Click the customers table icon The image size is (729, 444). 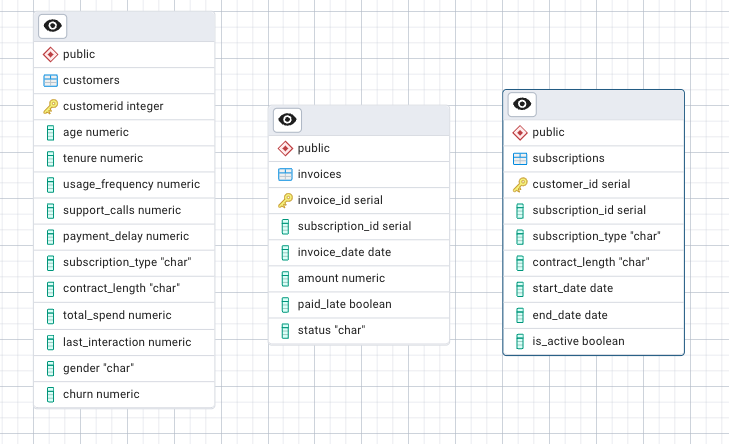[x=50, y=80]
